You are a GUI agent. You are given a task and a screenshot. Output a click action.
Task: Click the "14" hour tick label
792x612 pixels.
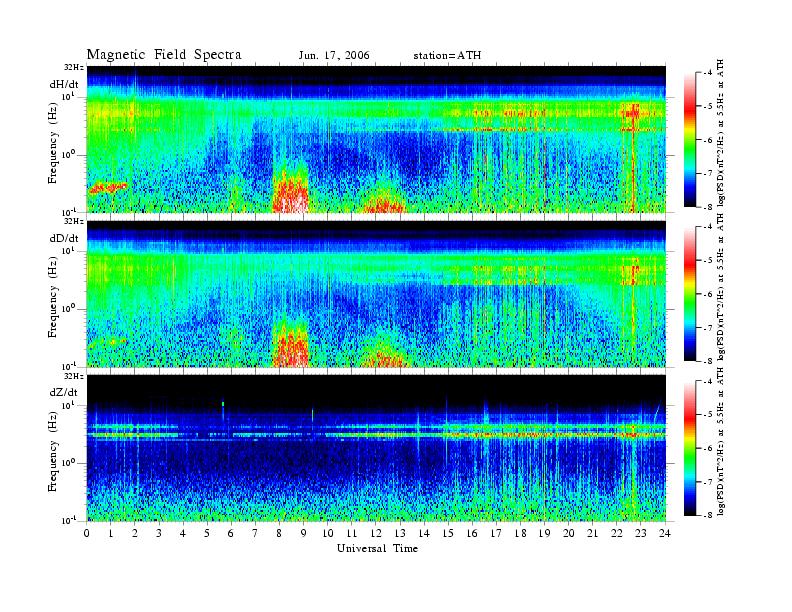pyautogui.click(x=424, y=533)
